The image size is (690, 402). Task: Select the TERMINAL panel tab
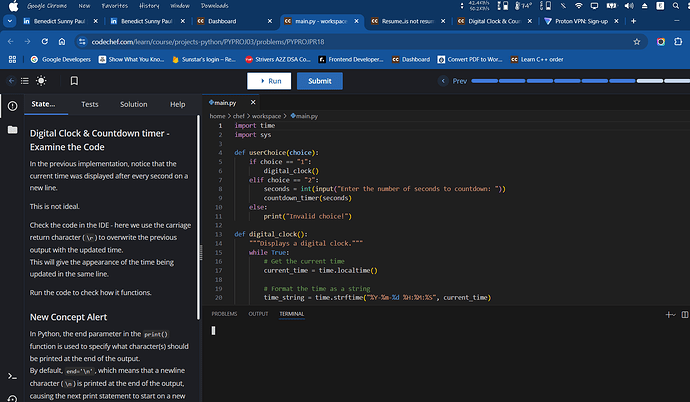(x=292, y=314)
